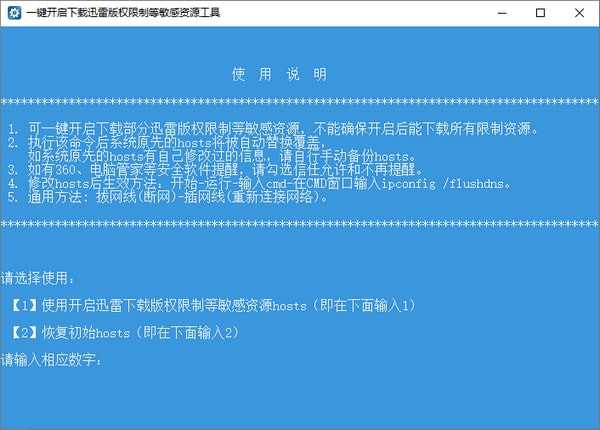Maximize the console window
Image resolution: width=600 pixels, height=430 pixels.
[540, 13]
